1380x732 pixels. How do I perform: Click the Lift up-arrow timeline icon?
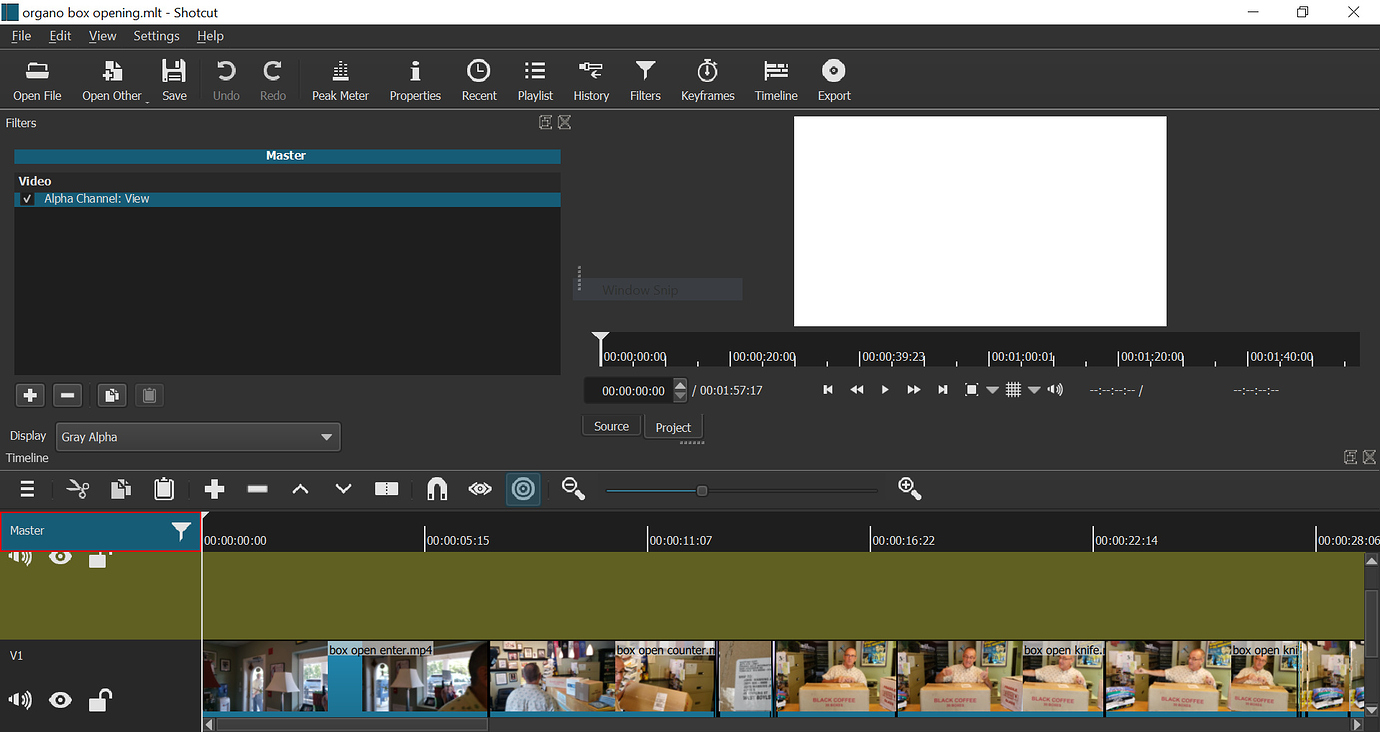300,489
